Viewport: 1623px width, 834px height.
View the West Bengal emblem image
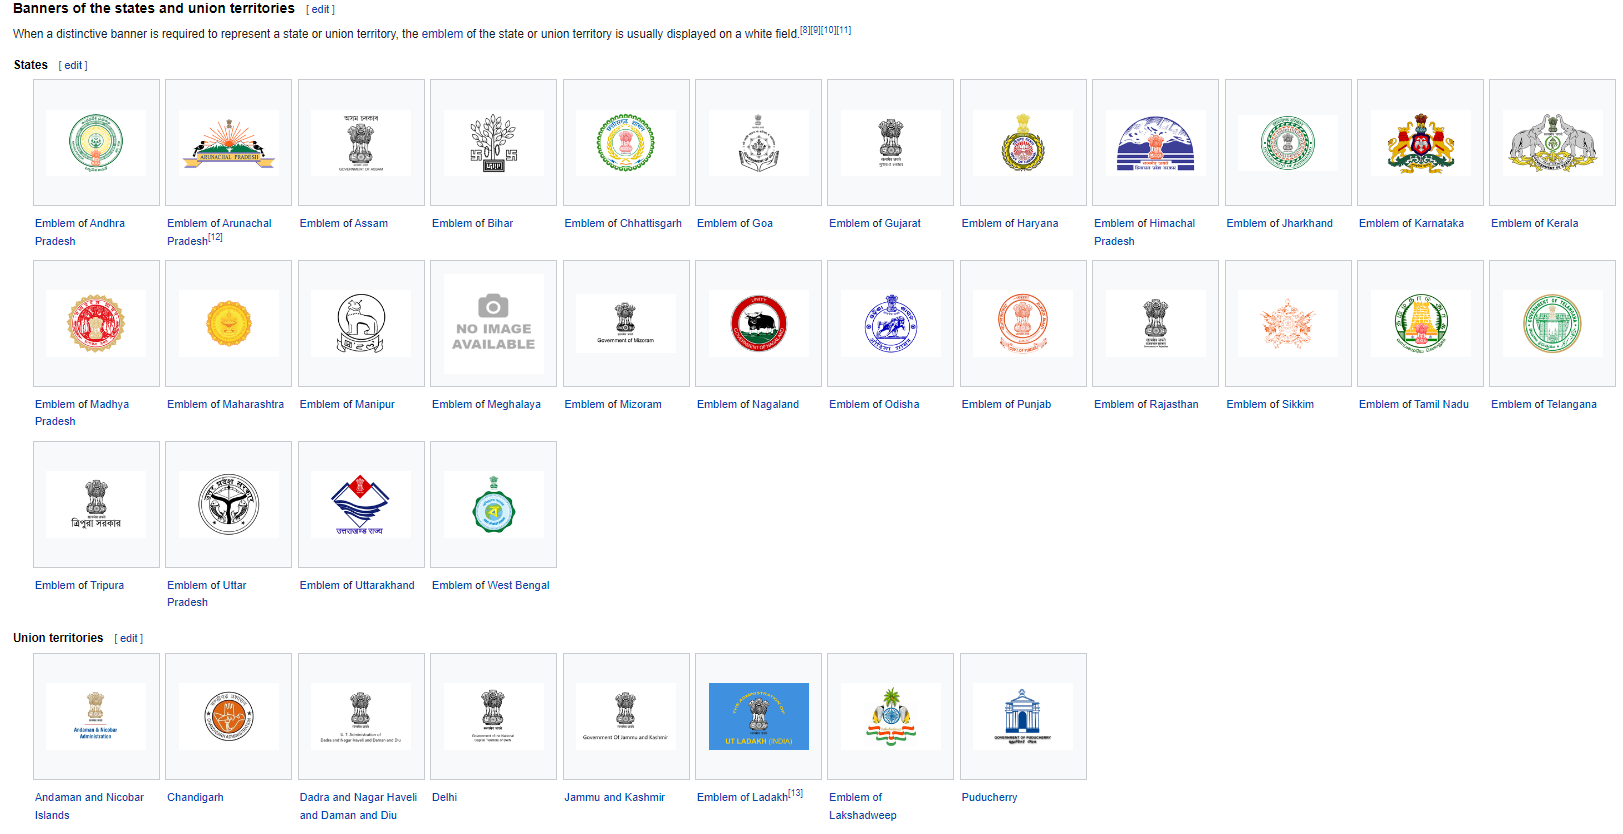(x=493, y=505)
